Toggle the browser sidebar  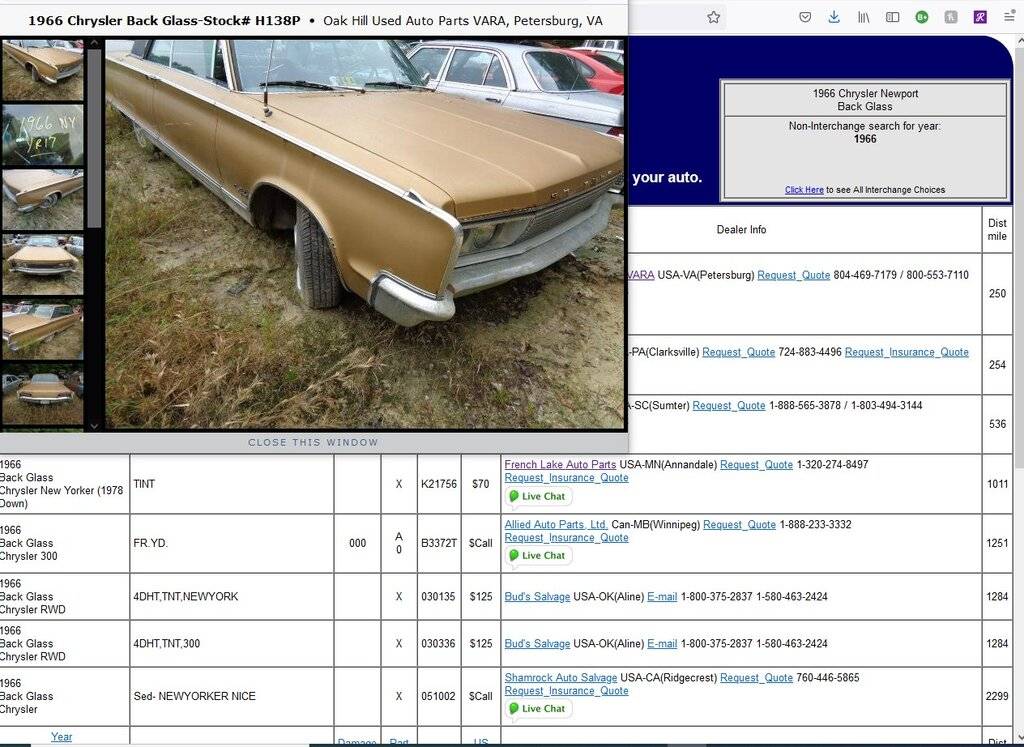pyautogui.click(x=891, y=17)
